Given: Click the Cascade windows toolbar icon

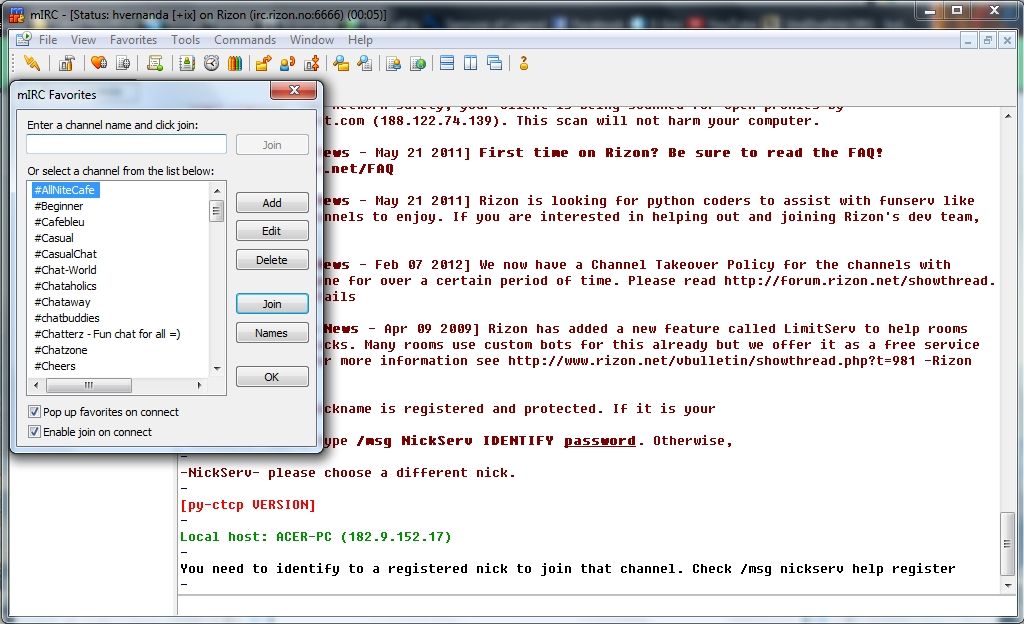Looking at the screenshot, I should pos(494,63).
